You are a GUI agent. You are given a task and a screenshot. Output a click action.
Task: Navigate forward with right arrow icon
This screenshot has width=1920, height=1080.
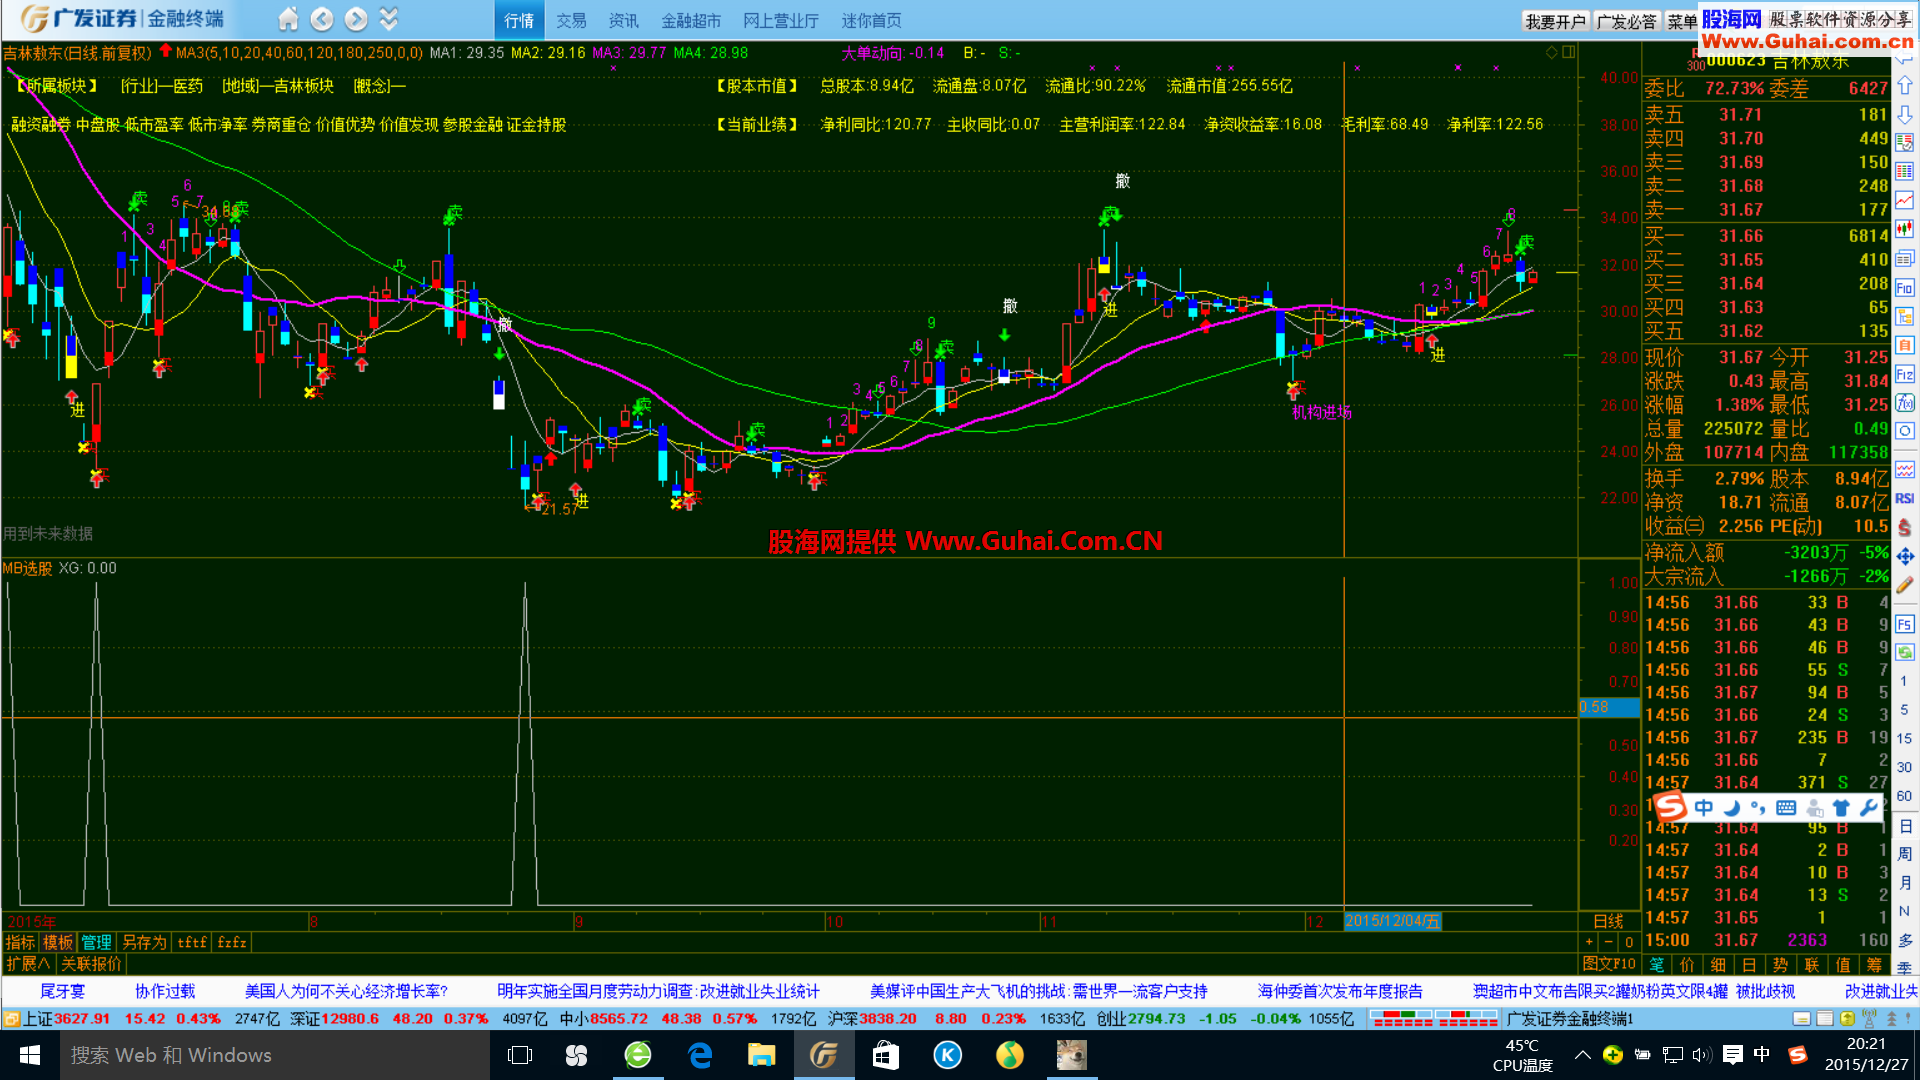pos(355,19)
